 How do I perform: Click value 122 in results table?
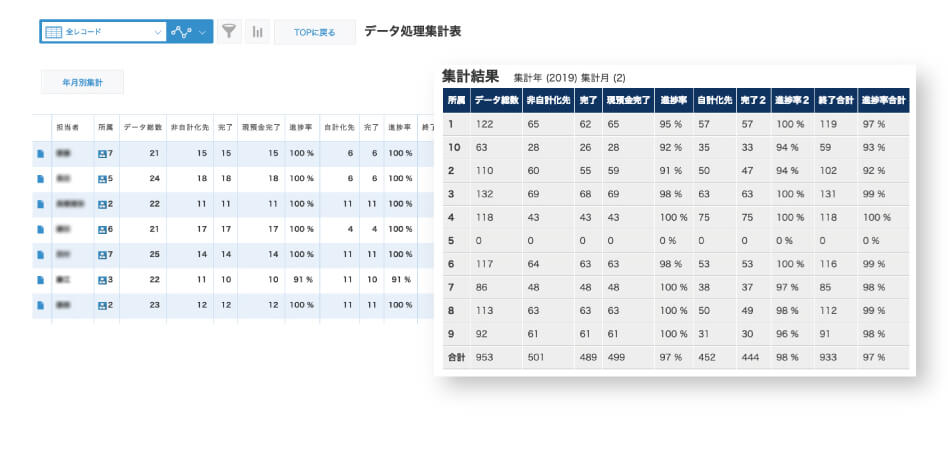[x=484, y=124]
